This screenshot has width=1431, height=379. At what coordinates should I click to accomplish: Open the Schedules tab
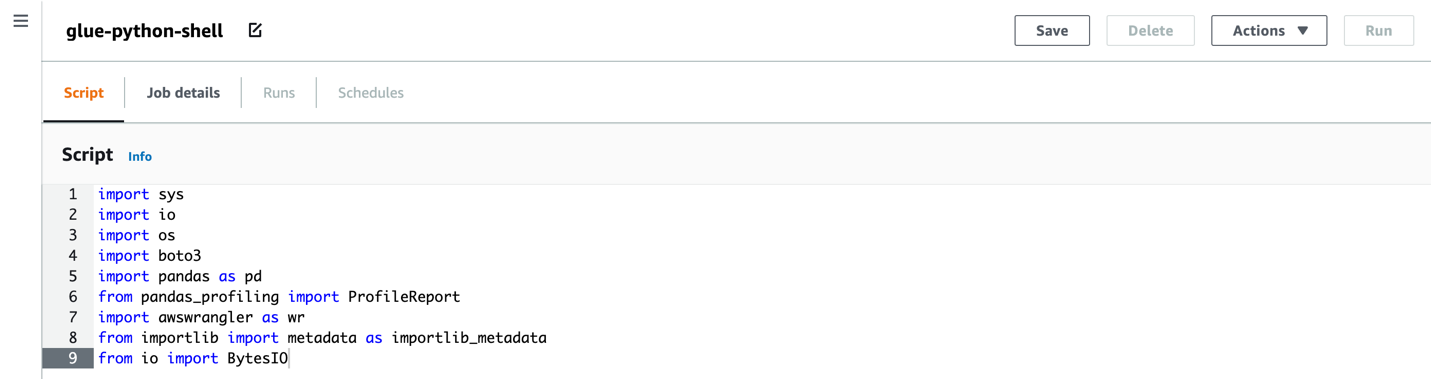pos(371,93)
